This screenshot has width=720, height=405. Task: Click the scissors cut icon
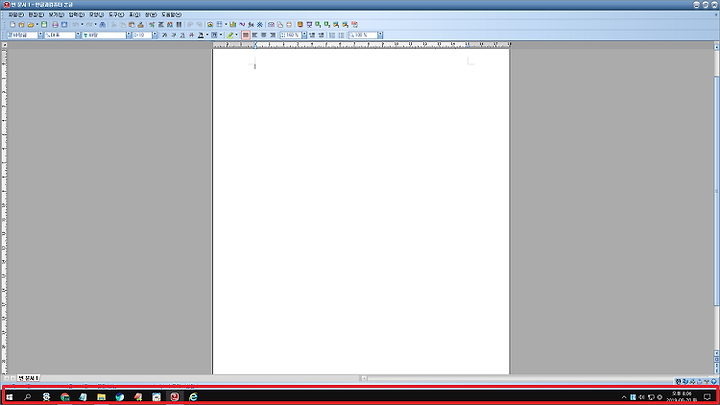click(114, 25)
